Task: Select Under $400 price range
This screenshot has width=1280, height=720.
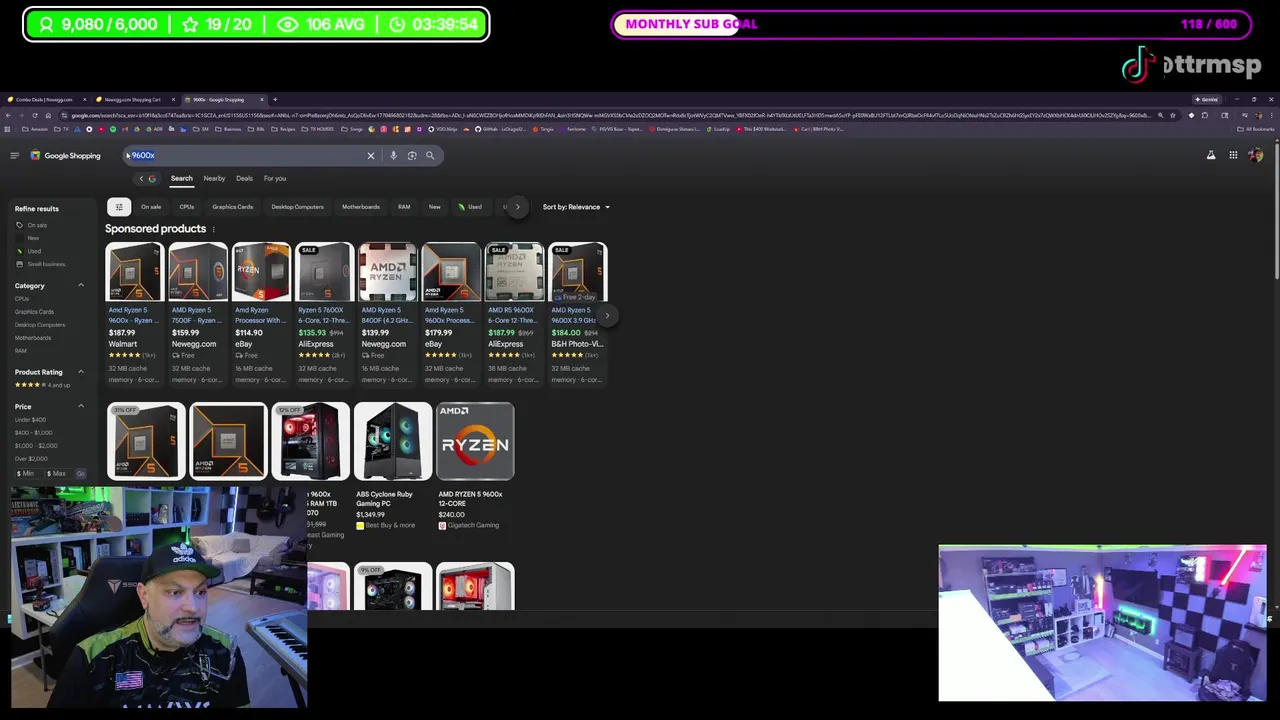Action: [30, 420]
